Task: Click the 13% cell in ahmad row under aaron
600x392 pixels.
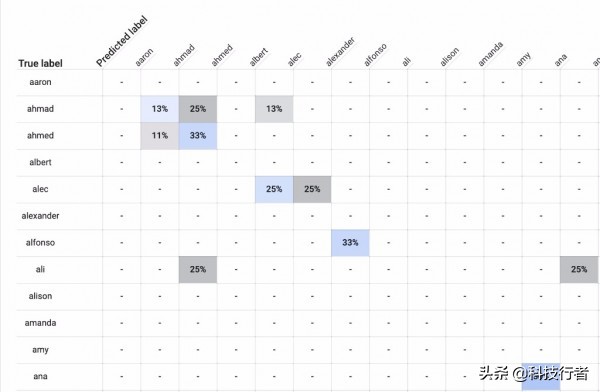Action: 160,109
